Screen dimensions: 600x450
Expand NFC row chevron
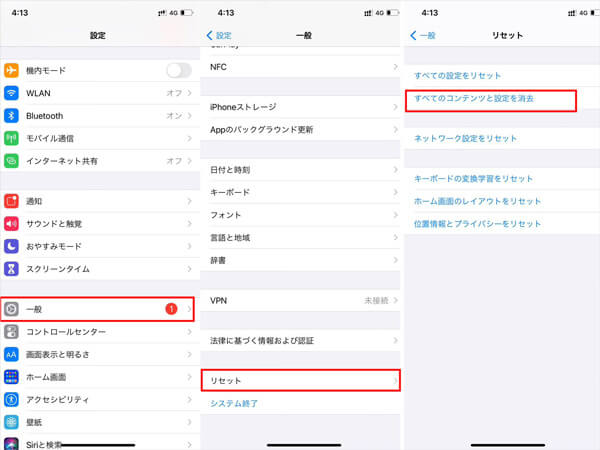[395, 67]
